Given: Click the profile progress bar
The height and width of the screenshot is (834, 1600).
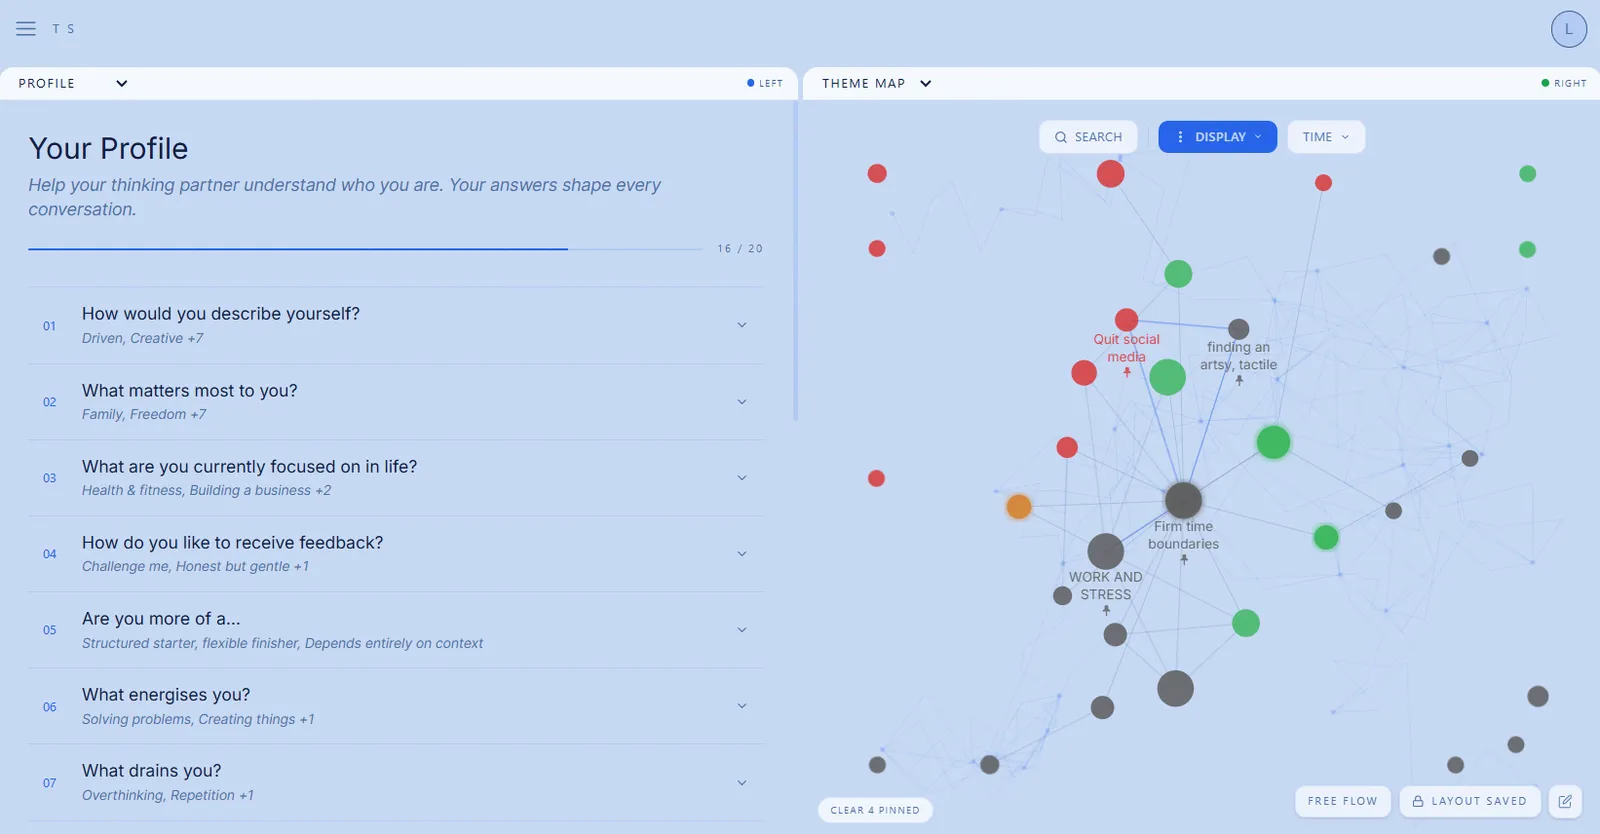Looking at the screenshot, I should 365,249.
